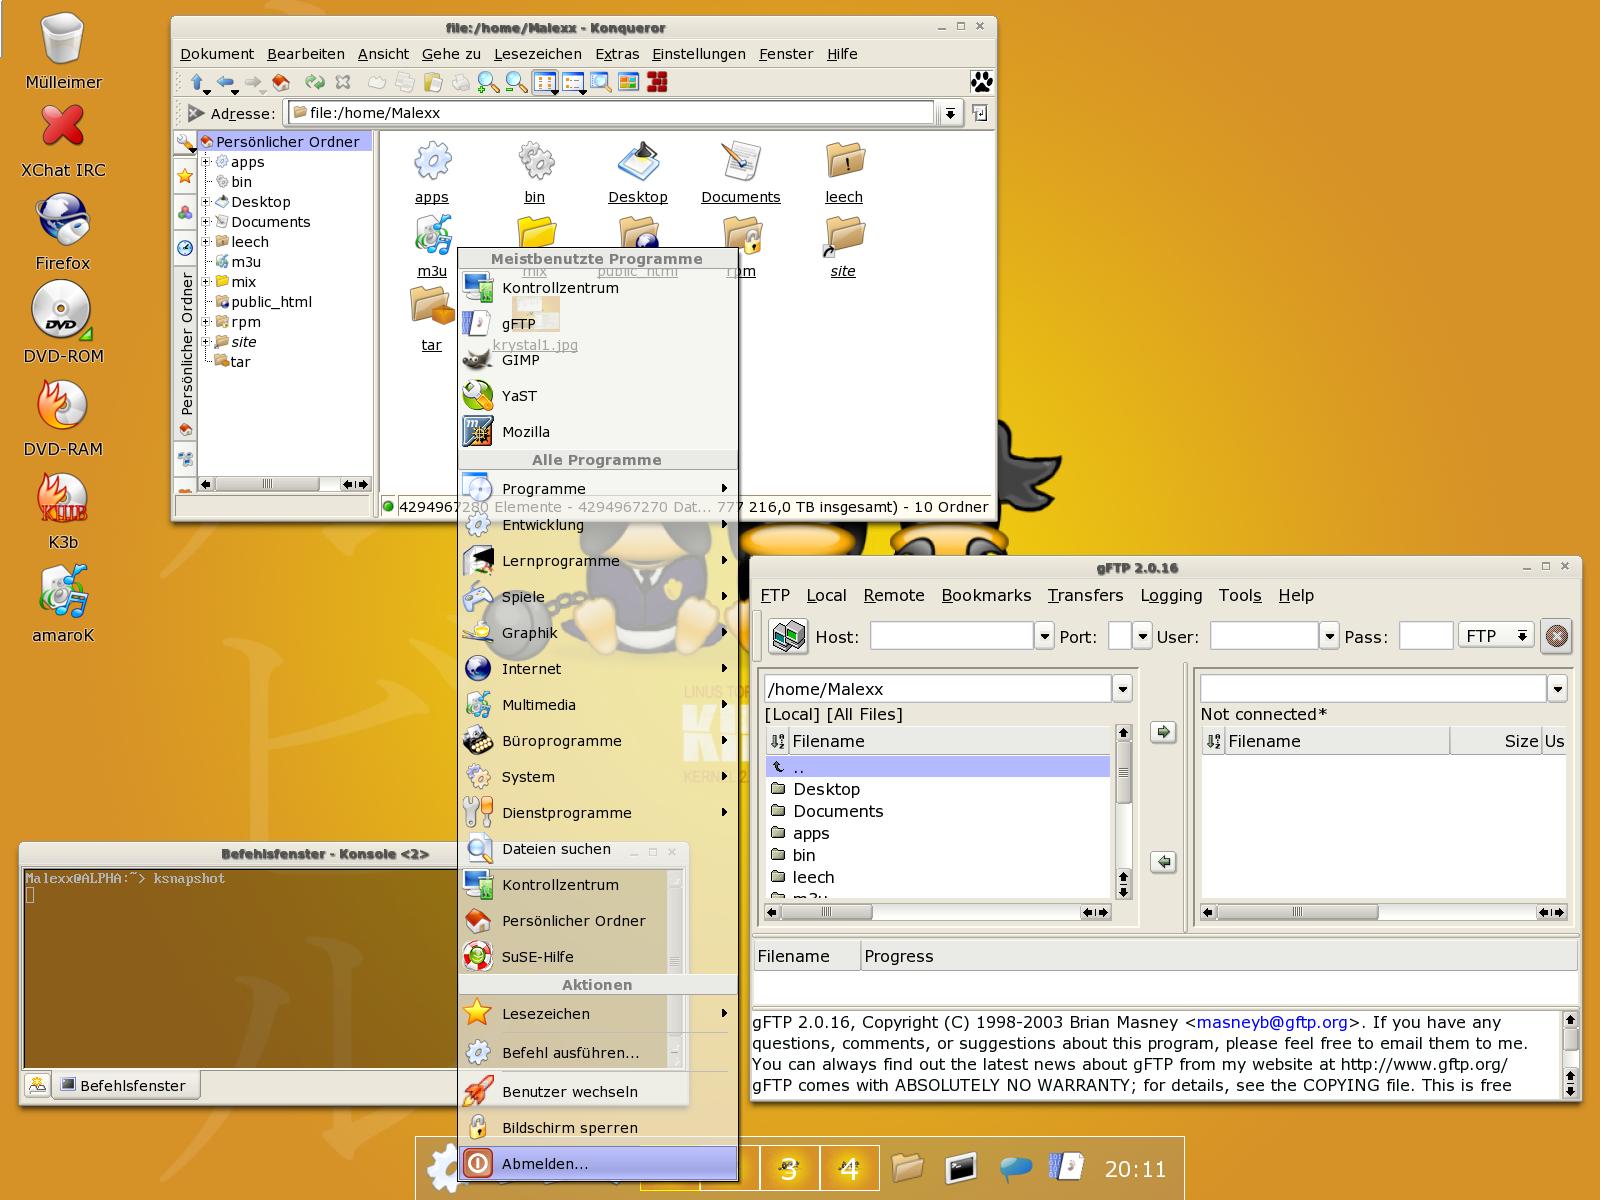
Task: Click the wrench configure icon in Konqueror's sidebar
Action: coord(185,143)
